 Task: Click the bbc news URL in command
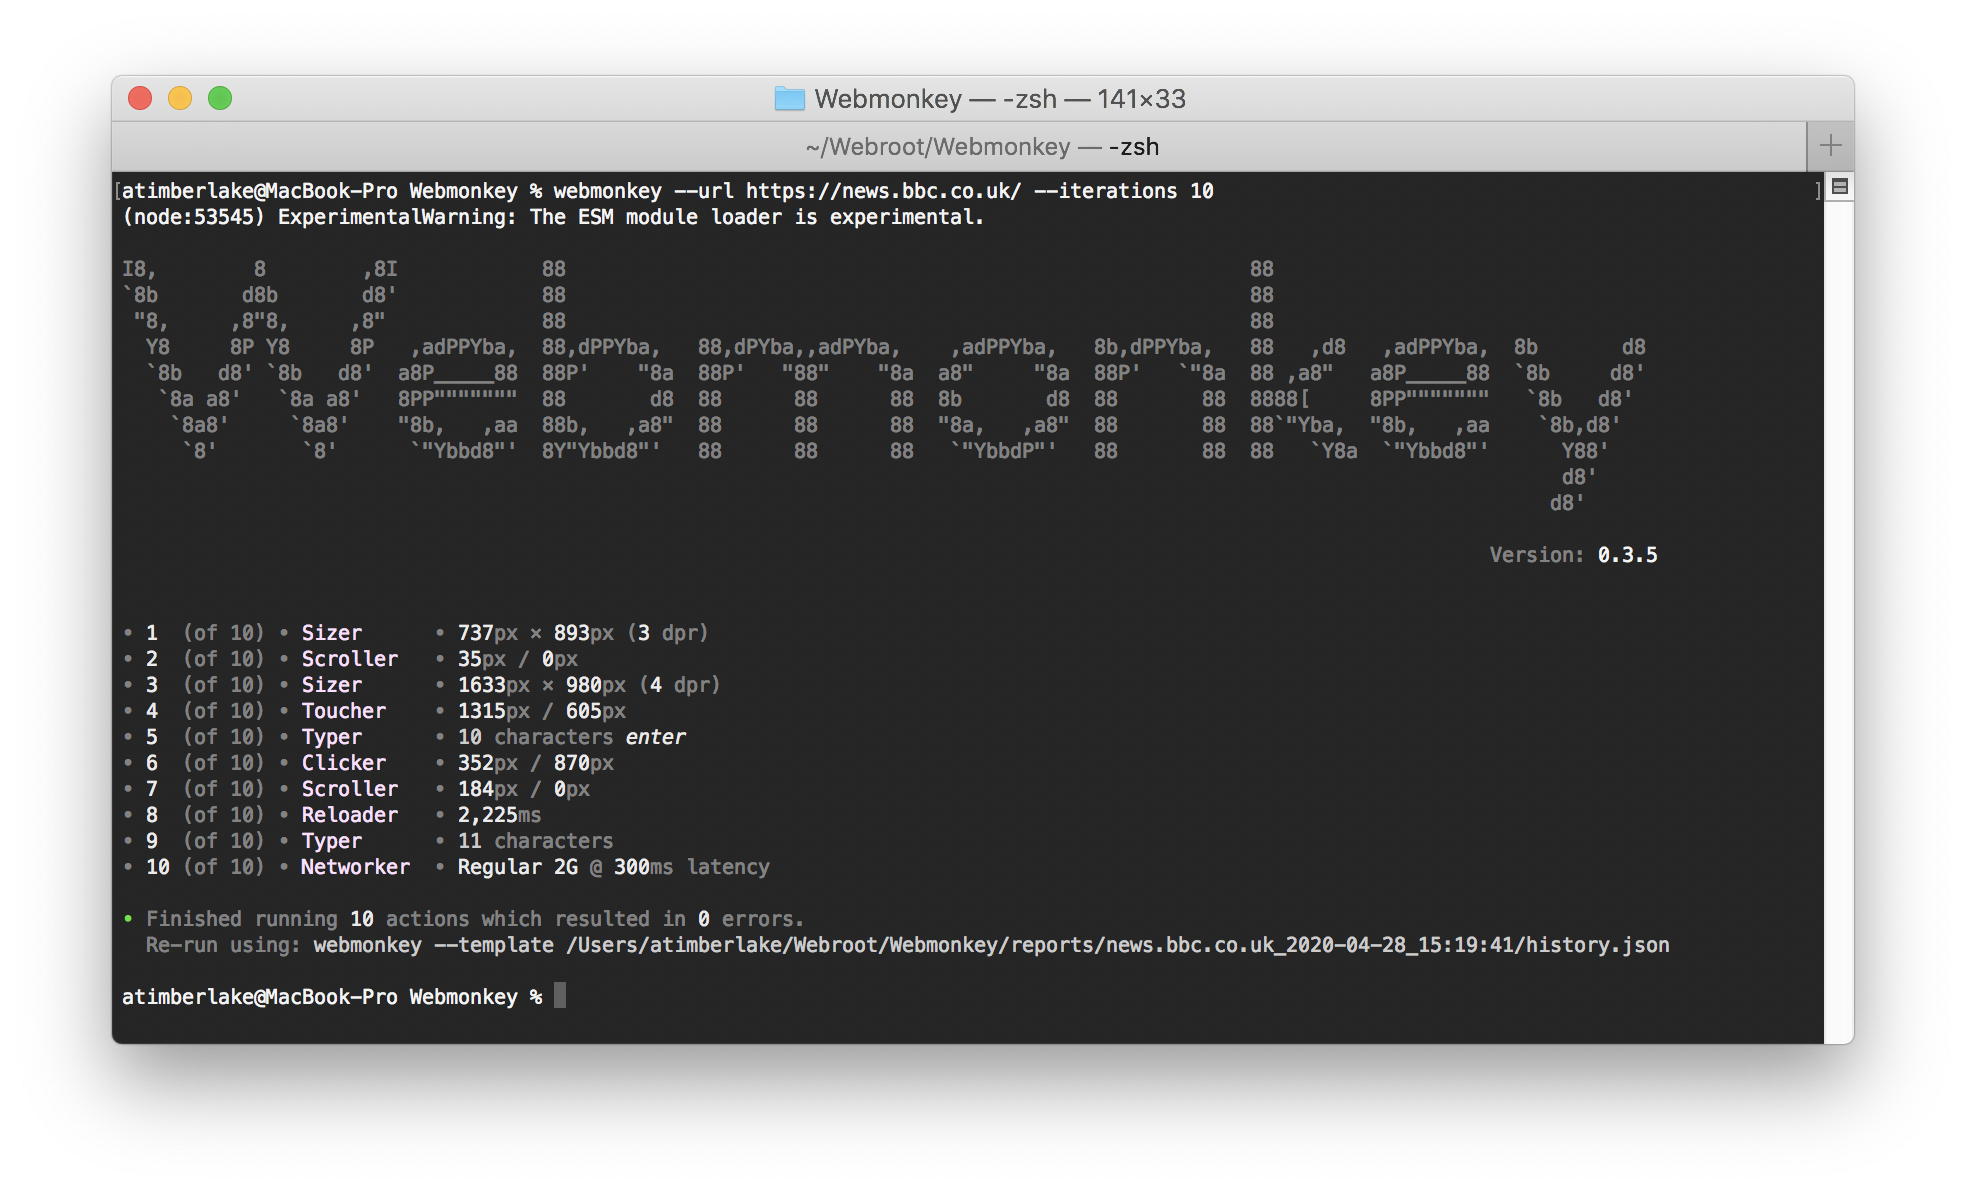tap(883, 191)
